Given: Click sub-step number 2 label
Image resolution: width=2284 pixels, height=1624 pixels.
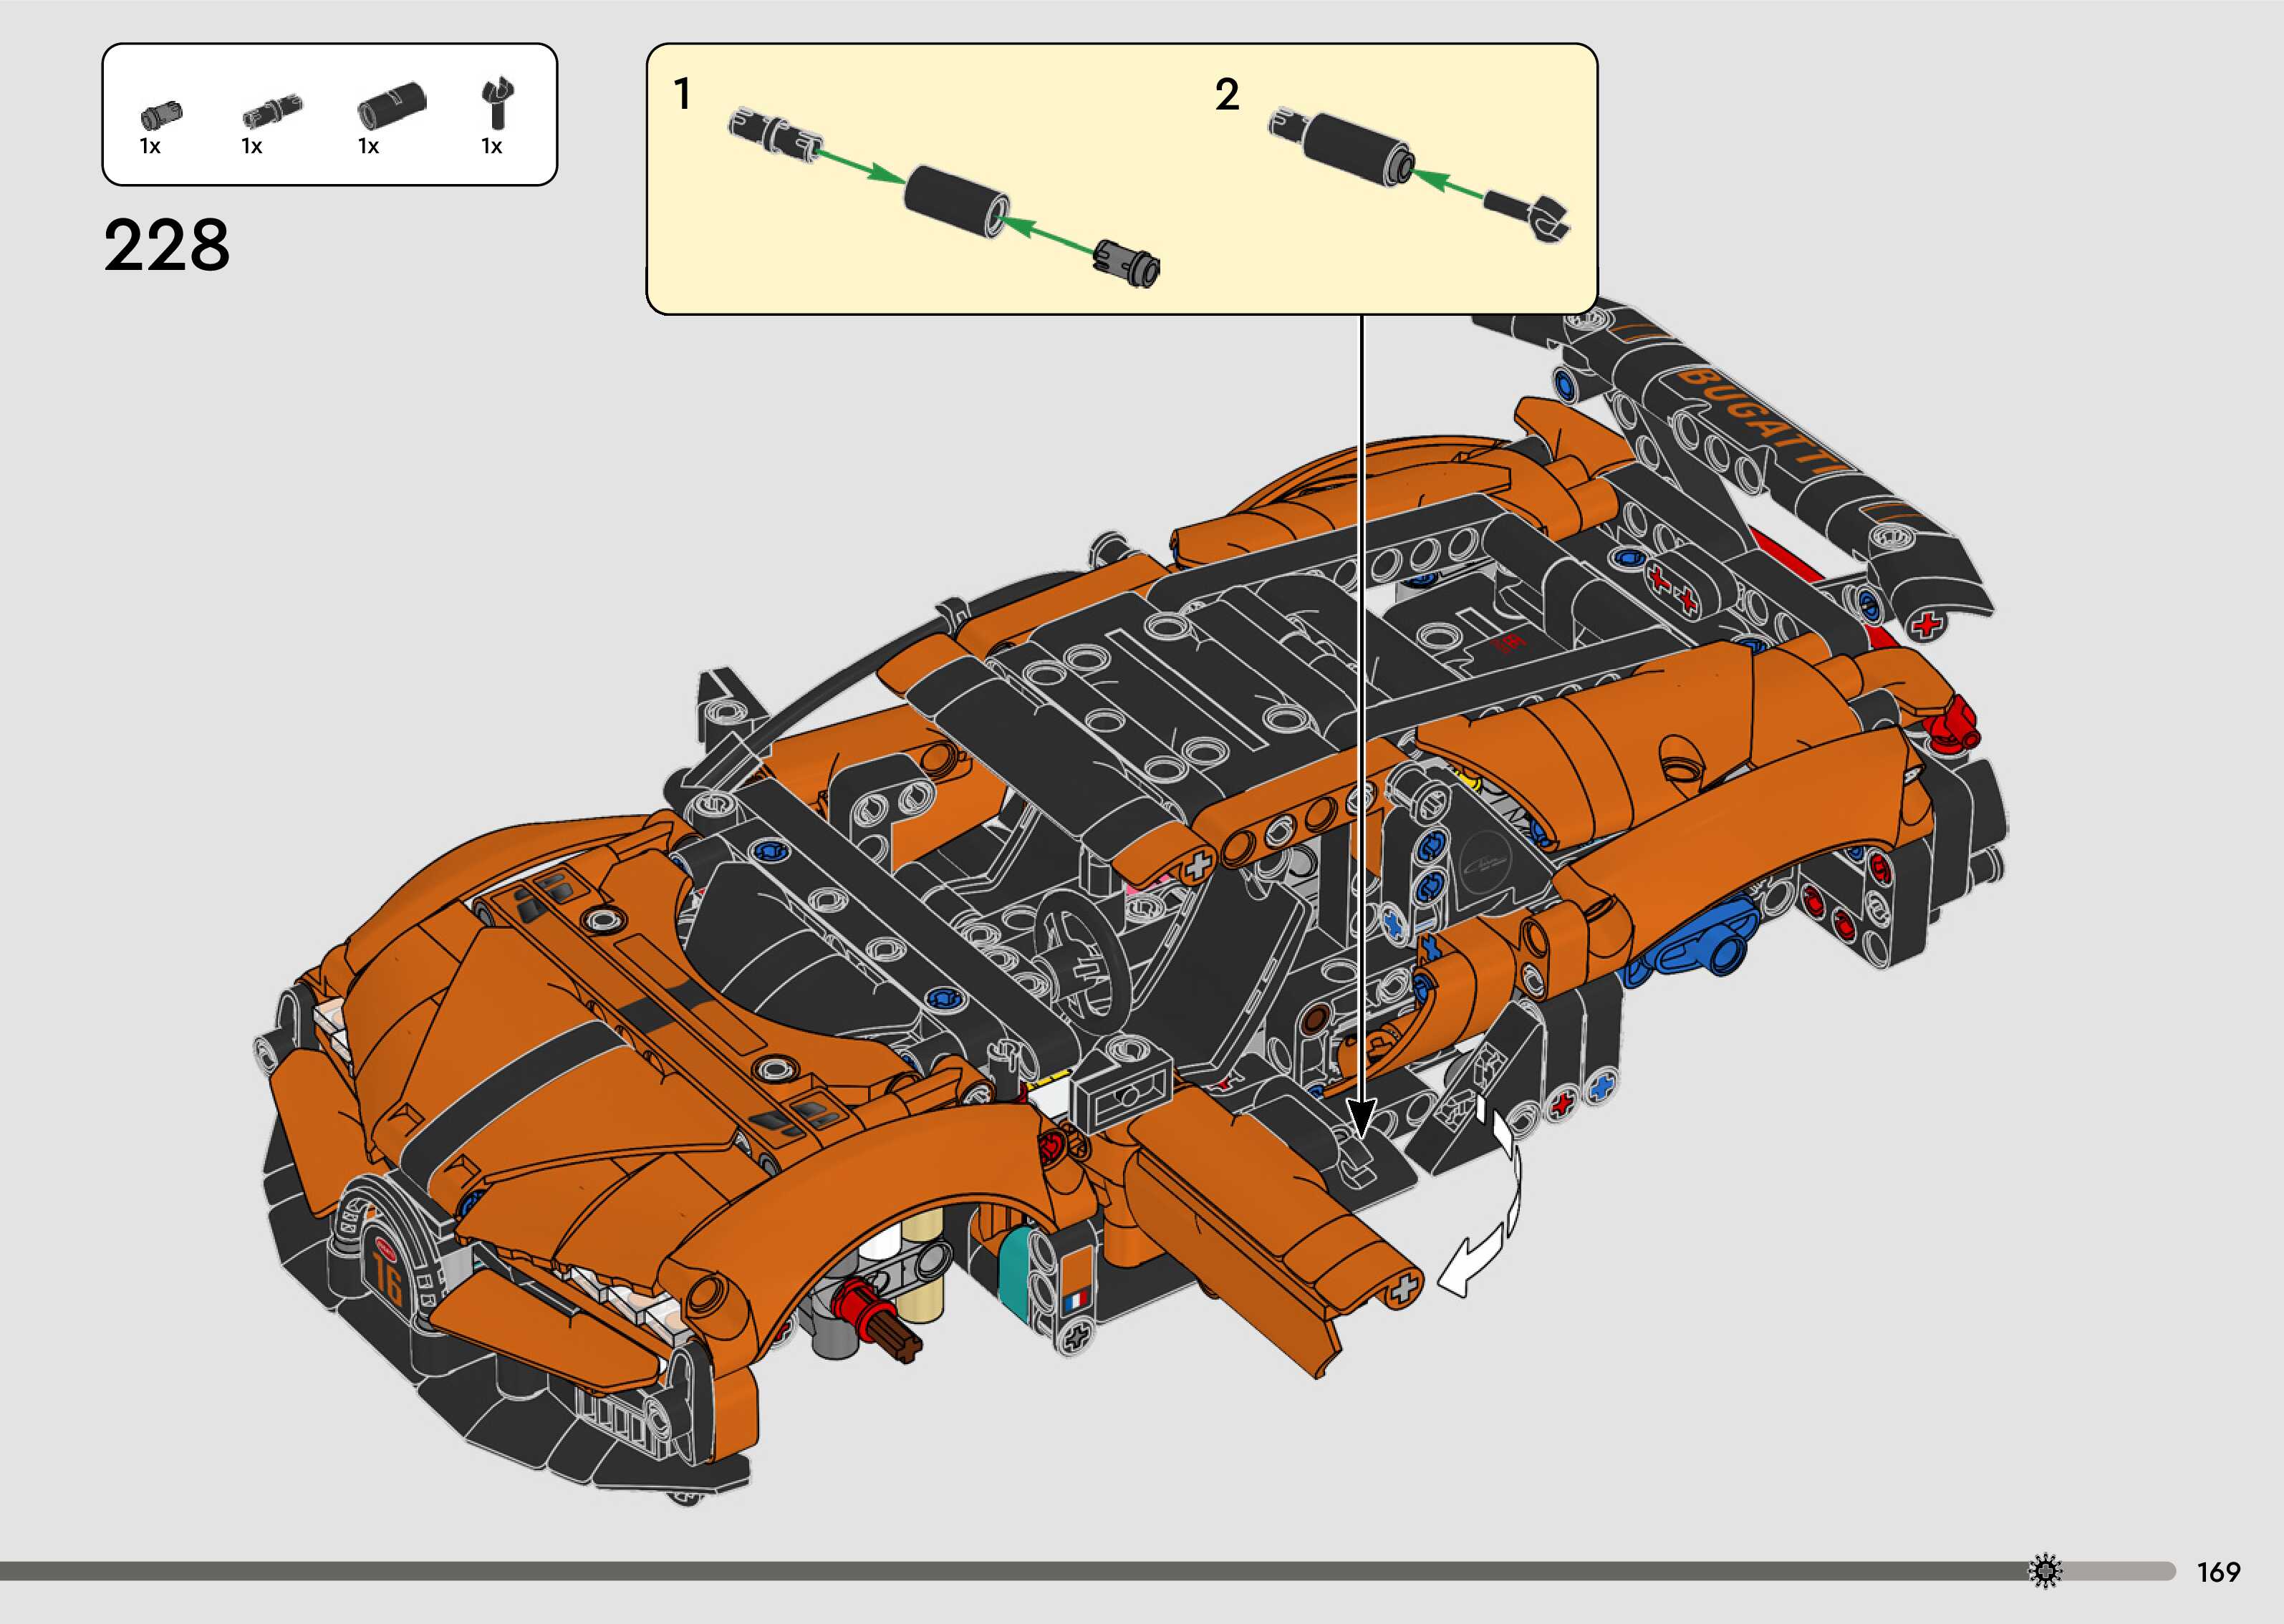Looking at the screenshot, I should click(x=1227, y=95).
